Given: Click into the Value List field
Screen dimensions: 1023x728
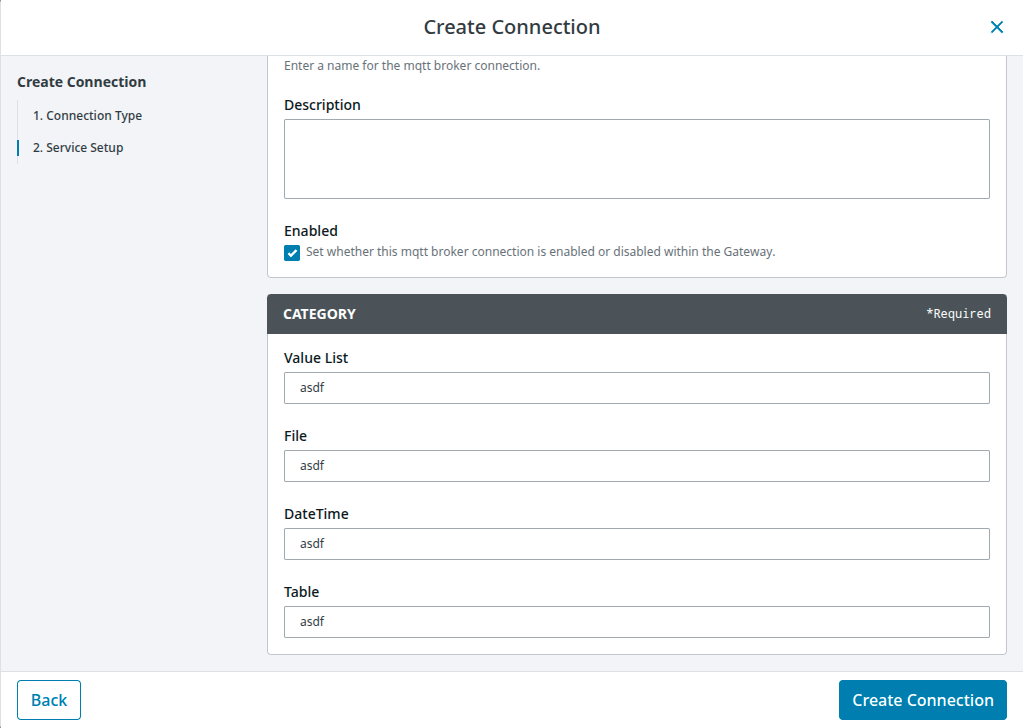Looking at the screenshot, I should (x=636, y=388).
